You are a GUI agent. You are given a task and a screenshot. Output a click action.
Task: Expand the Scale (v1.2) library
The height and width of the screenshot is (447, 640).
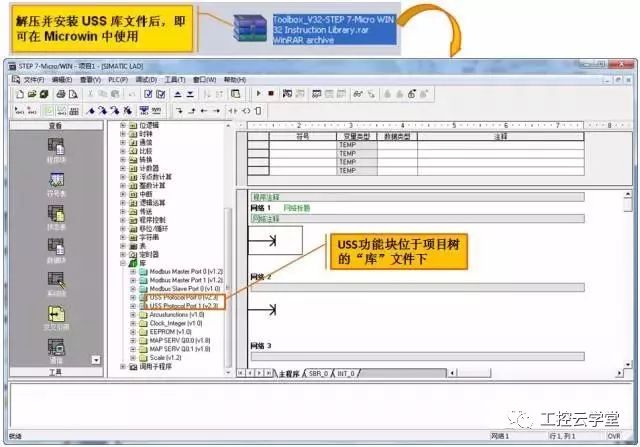click(133, 358)
